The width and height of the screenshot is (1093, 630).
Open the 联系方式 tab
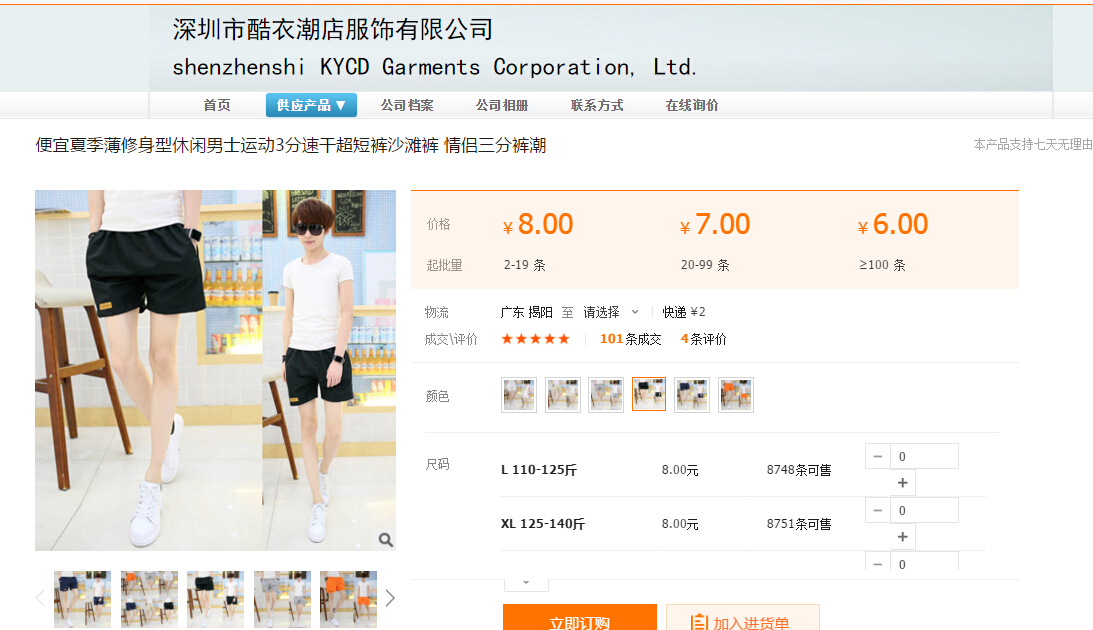pyautogui.click(x=597, y=105)
